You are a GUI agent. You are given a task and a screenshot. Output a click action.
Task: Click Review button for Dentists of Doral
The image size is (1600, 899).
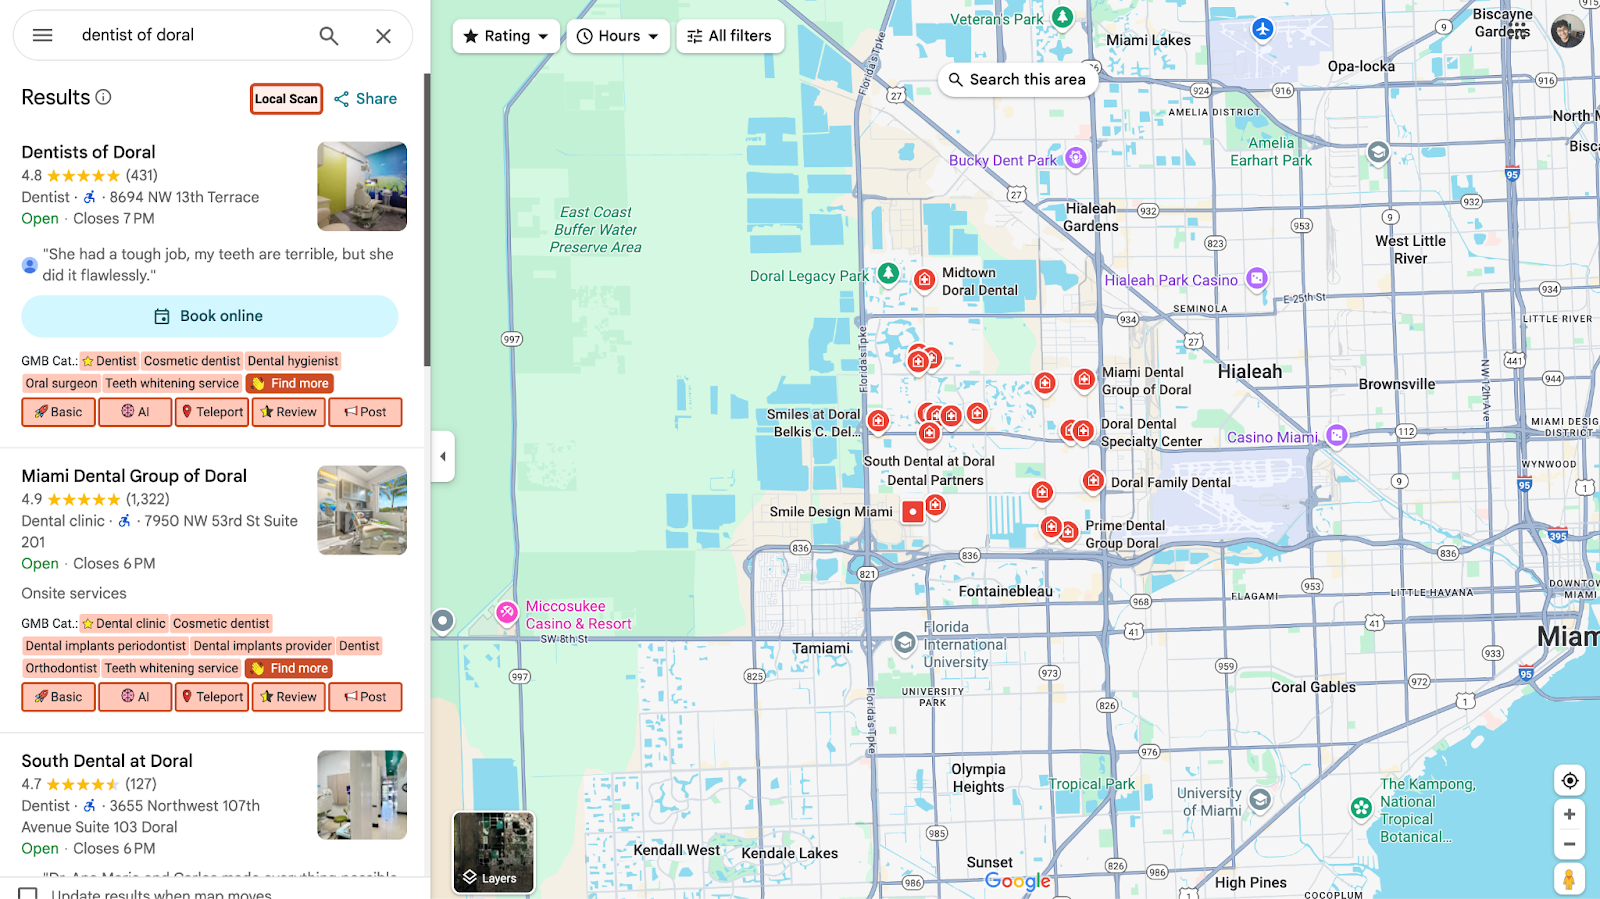pyautogui.click(x=289, y=412)
